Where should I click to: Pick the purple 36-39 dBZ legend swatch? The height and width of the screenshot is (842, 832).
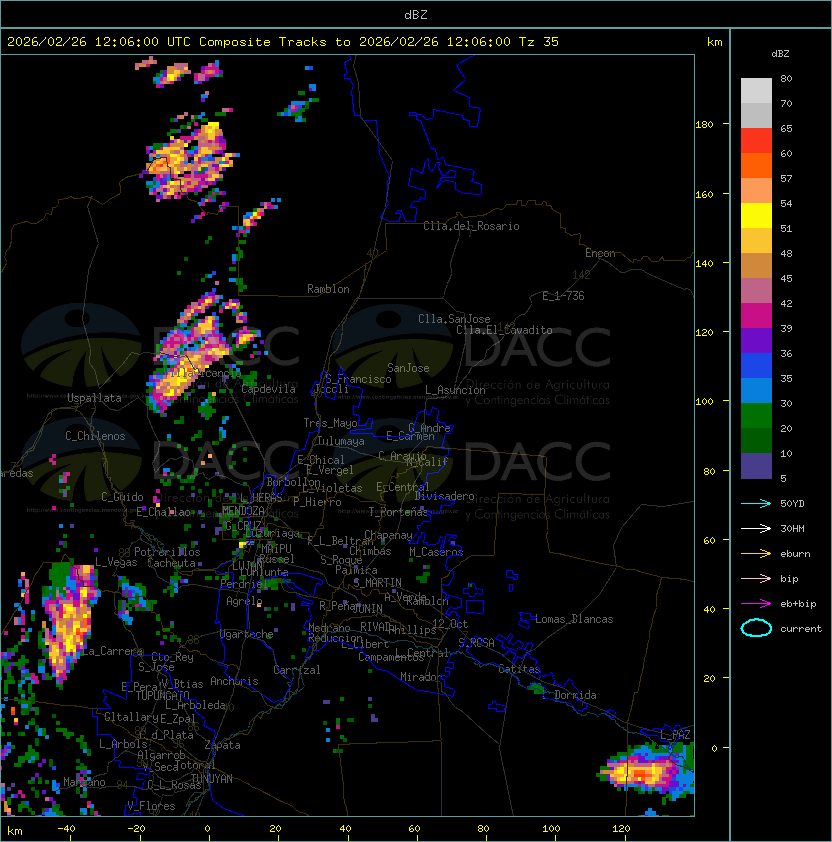pos(756,340)
